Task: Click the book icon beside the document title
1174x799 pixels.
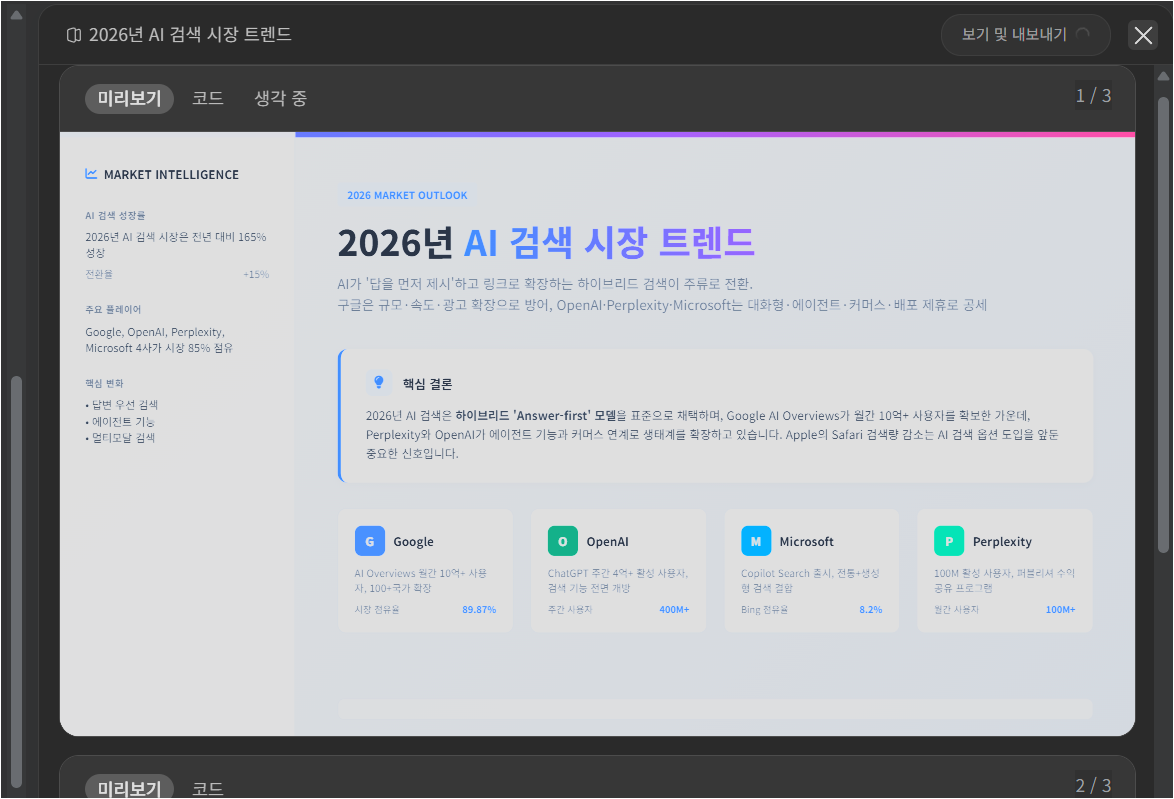Action: pos(73,35)
